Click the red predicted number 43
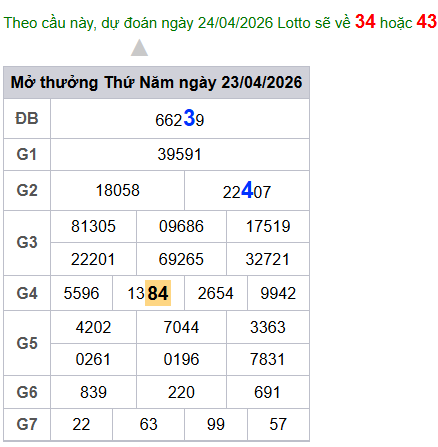The height and width of the screenshot is (447, 438). coord(427,21)
